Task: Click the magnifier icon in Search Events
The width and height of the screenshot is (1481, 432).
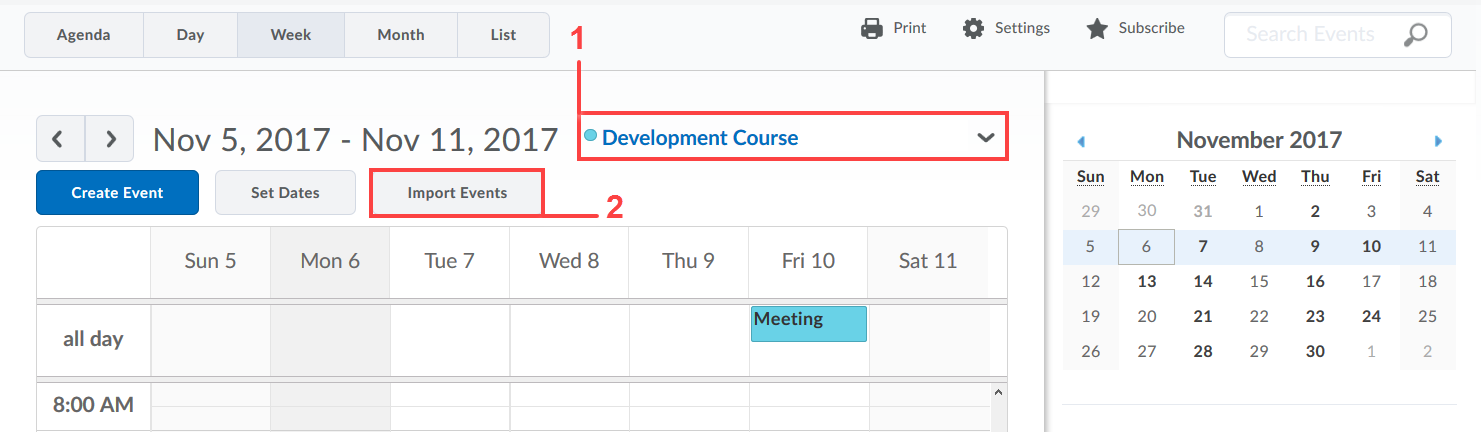Action: click(1415, 35)
